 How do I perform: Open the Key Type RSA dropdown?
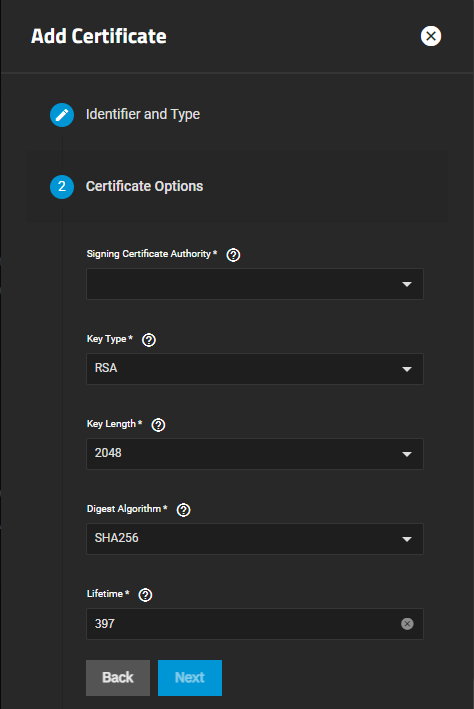click(255, 369)
